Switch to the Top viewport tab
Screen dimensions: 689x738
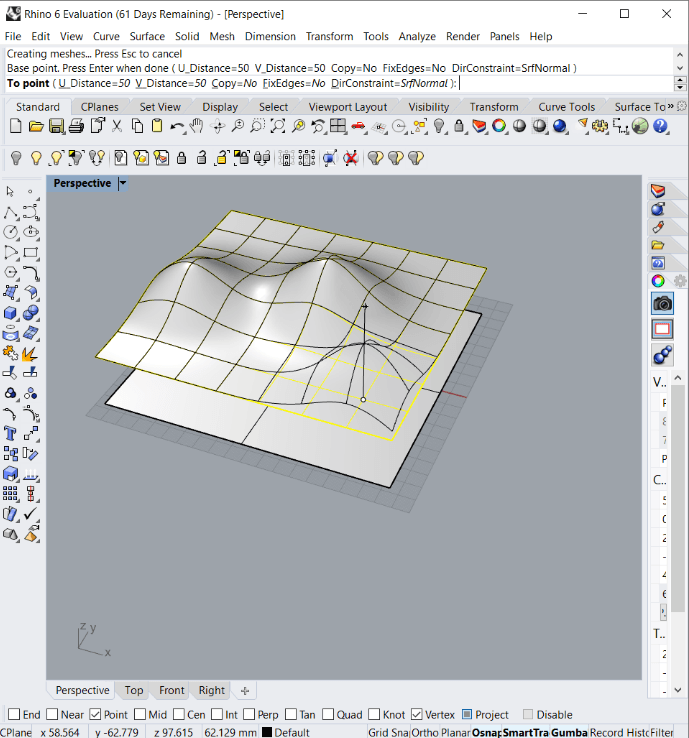134,690
